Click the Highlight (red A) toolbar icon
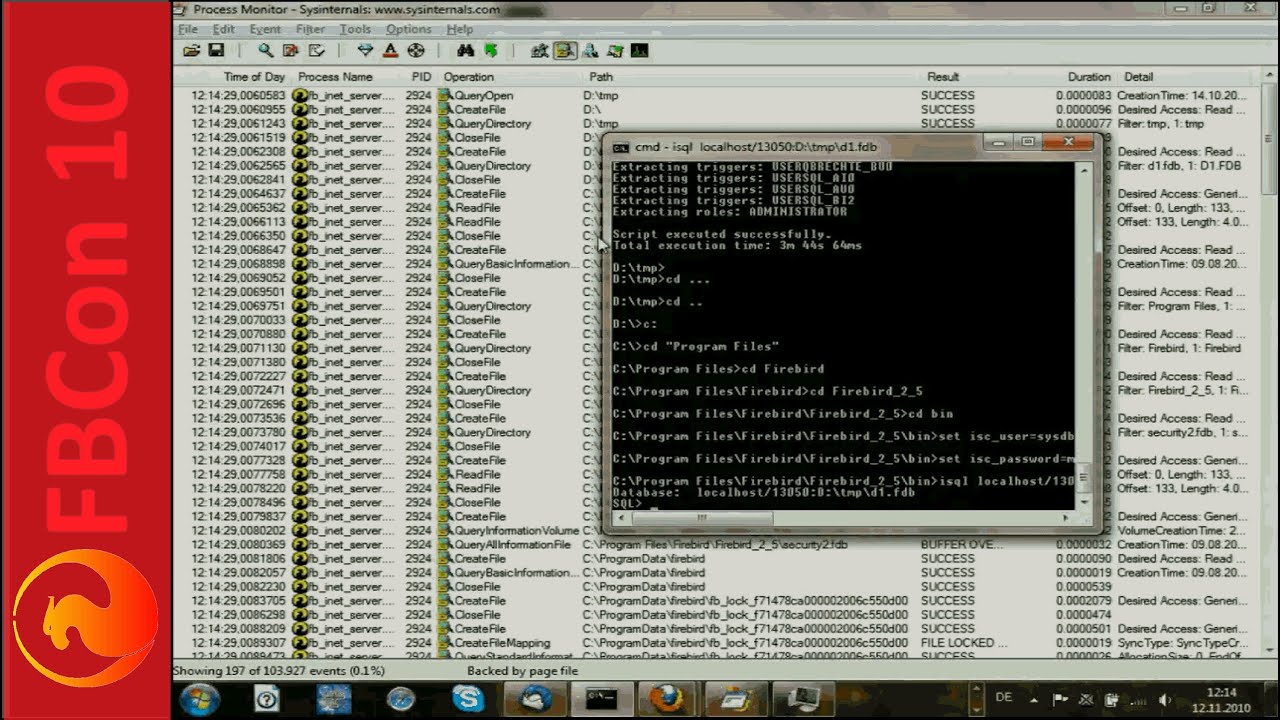The width and height of the screenshot is (1280, 720). coord(391,50)
